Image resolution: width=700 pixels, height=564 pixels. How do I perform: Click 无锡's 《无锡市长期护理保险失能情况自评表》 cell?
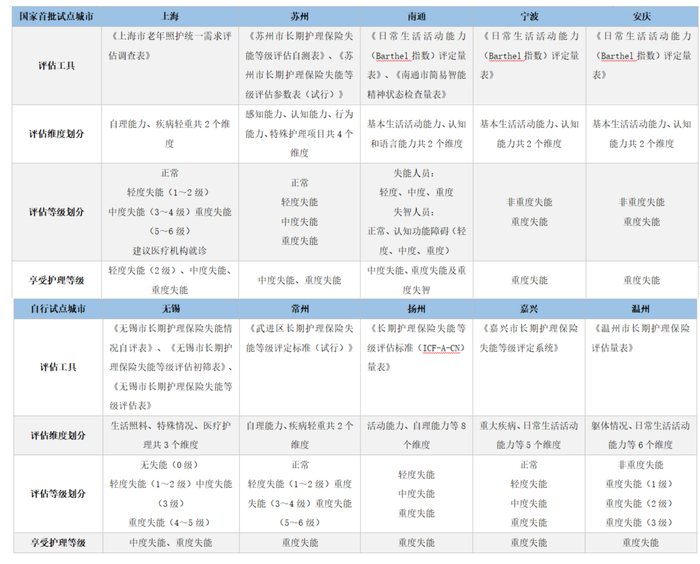(x=171, y=367)
